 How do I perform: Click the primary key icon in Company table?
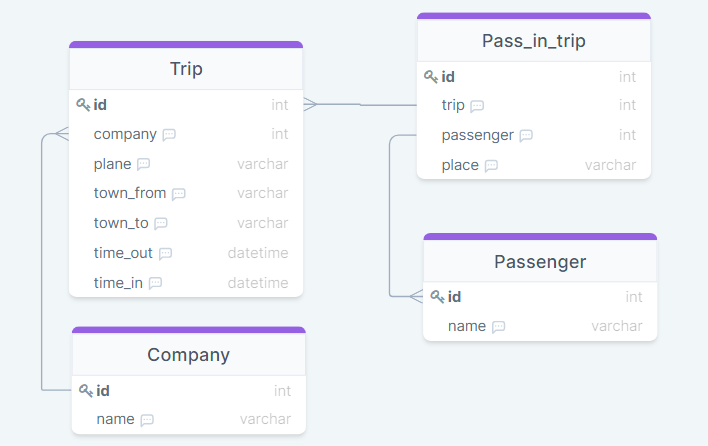pos(85,391)
